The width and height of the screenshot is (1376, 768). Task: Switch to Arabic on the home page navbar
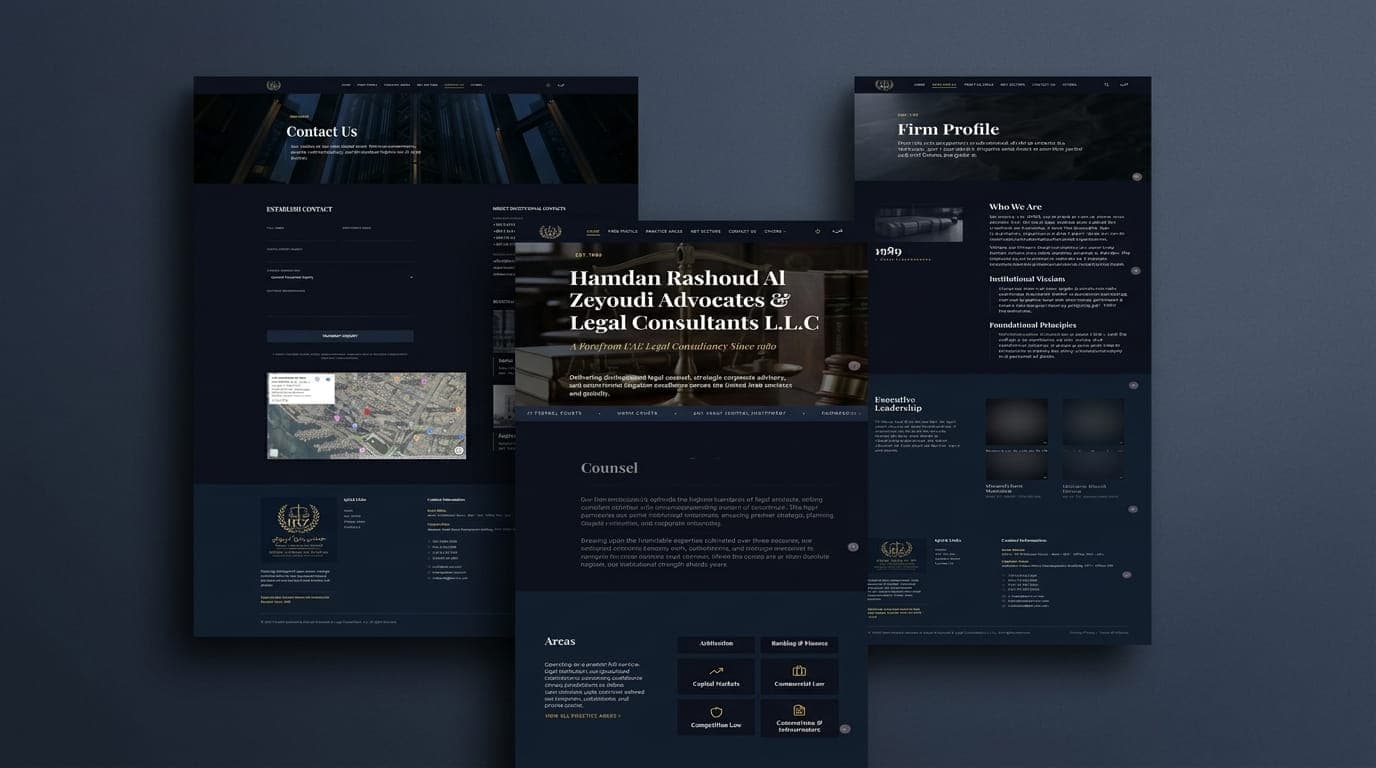coord(838,232)
